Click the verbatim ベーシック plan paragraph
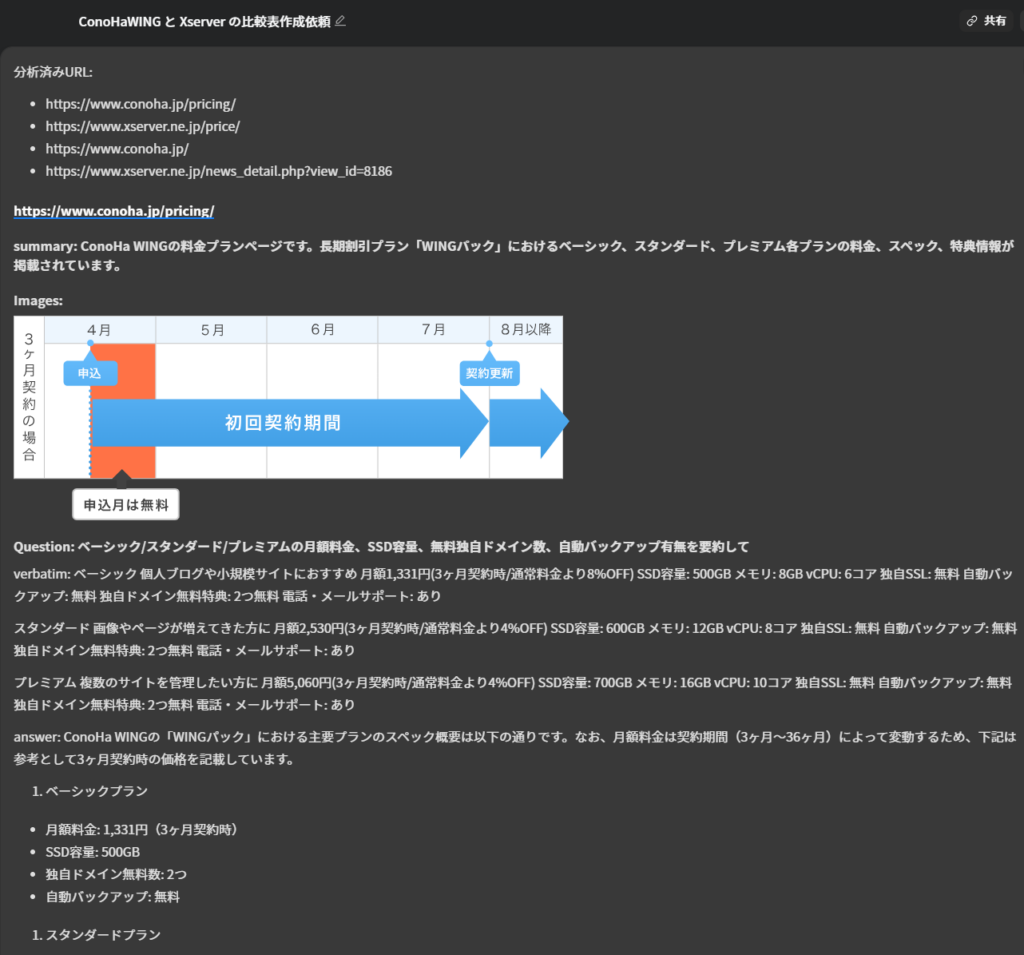 click(x=513, y=585)
